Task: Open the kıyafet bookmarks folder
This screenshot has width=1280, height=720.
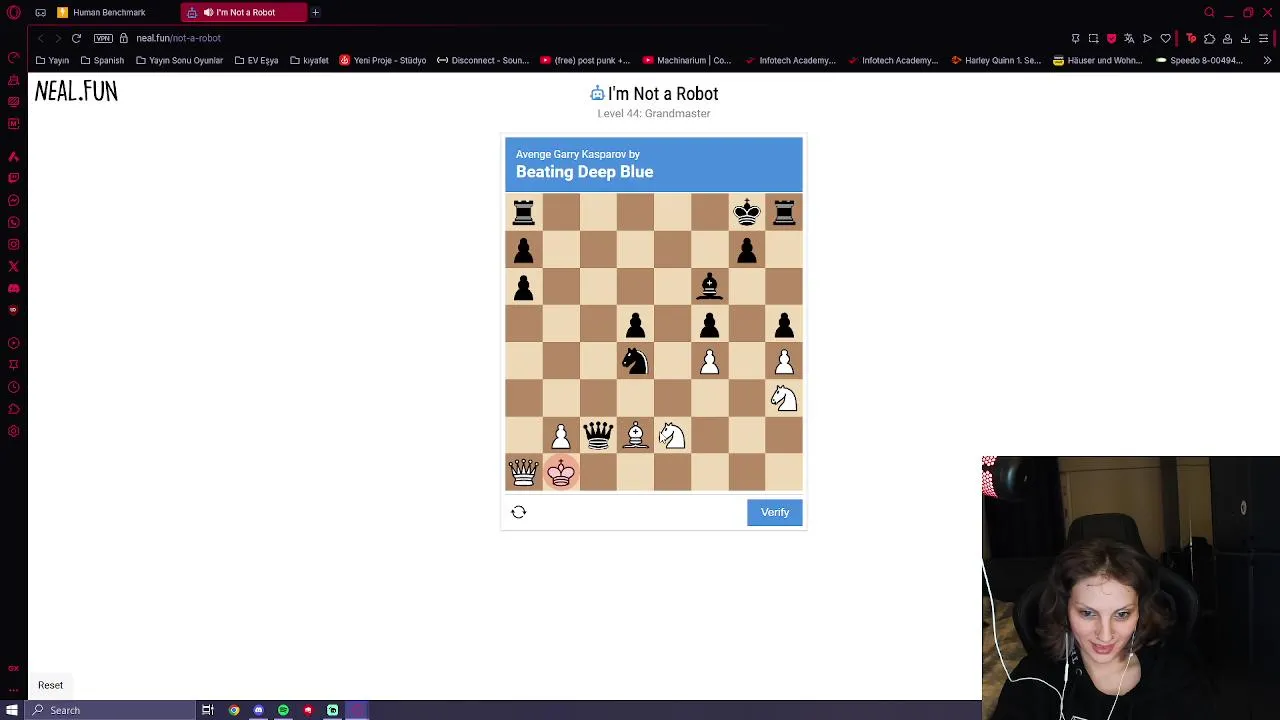Action: pyautogui.click(x=310, y=60)
